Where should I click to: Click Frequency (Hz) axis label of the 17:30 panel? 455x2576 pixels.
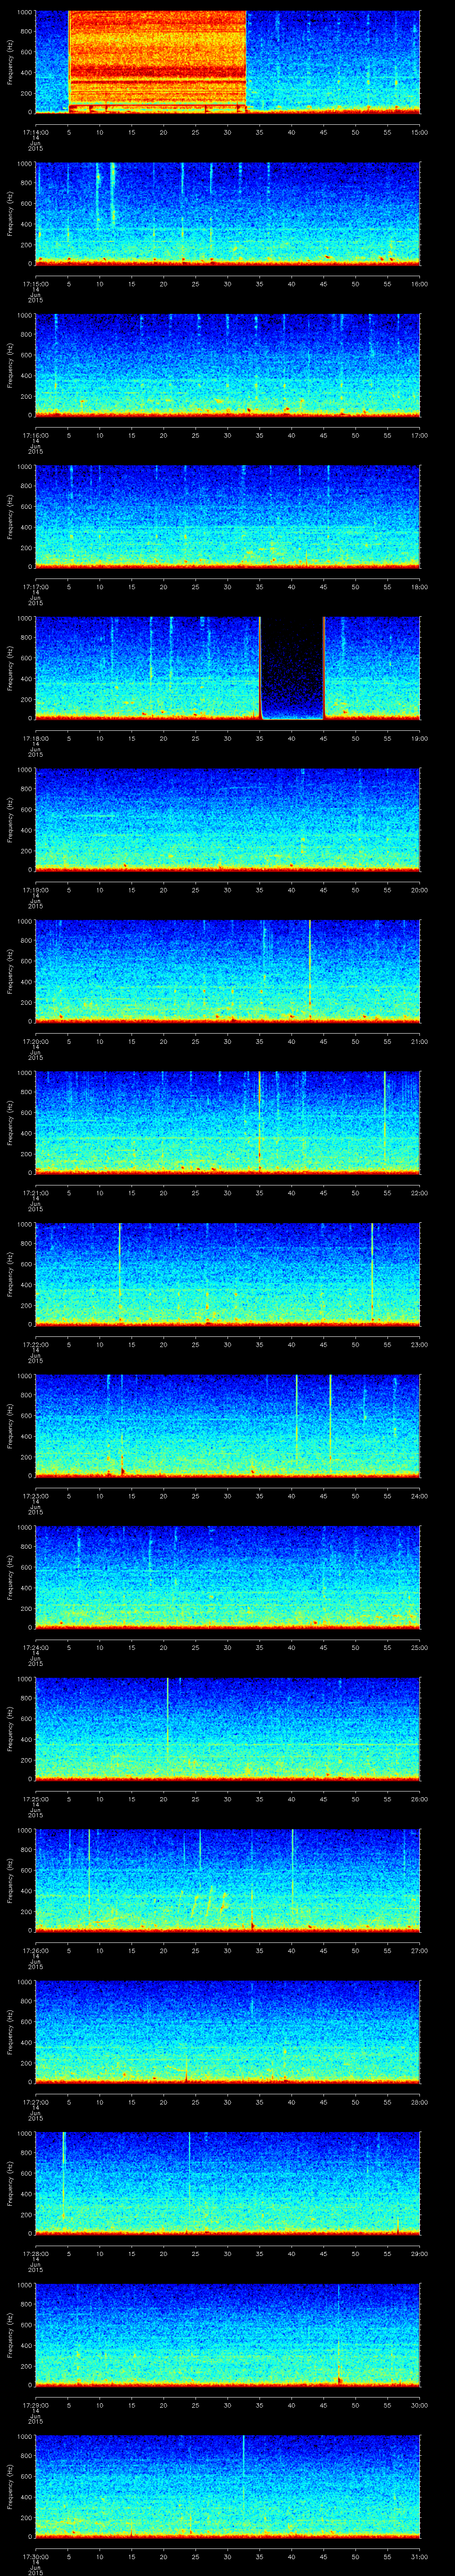tap(10, 2486)
